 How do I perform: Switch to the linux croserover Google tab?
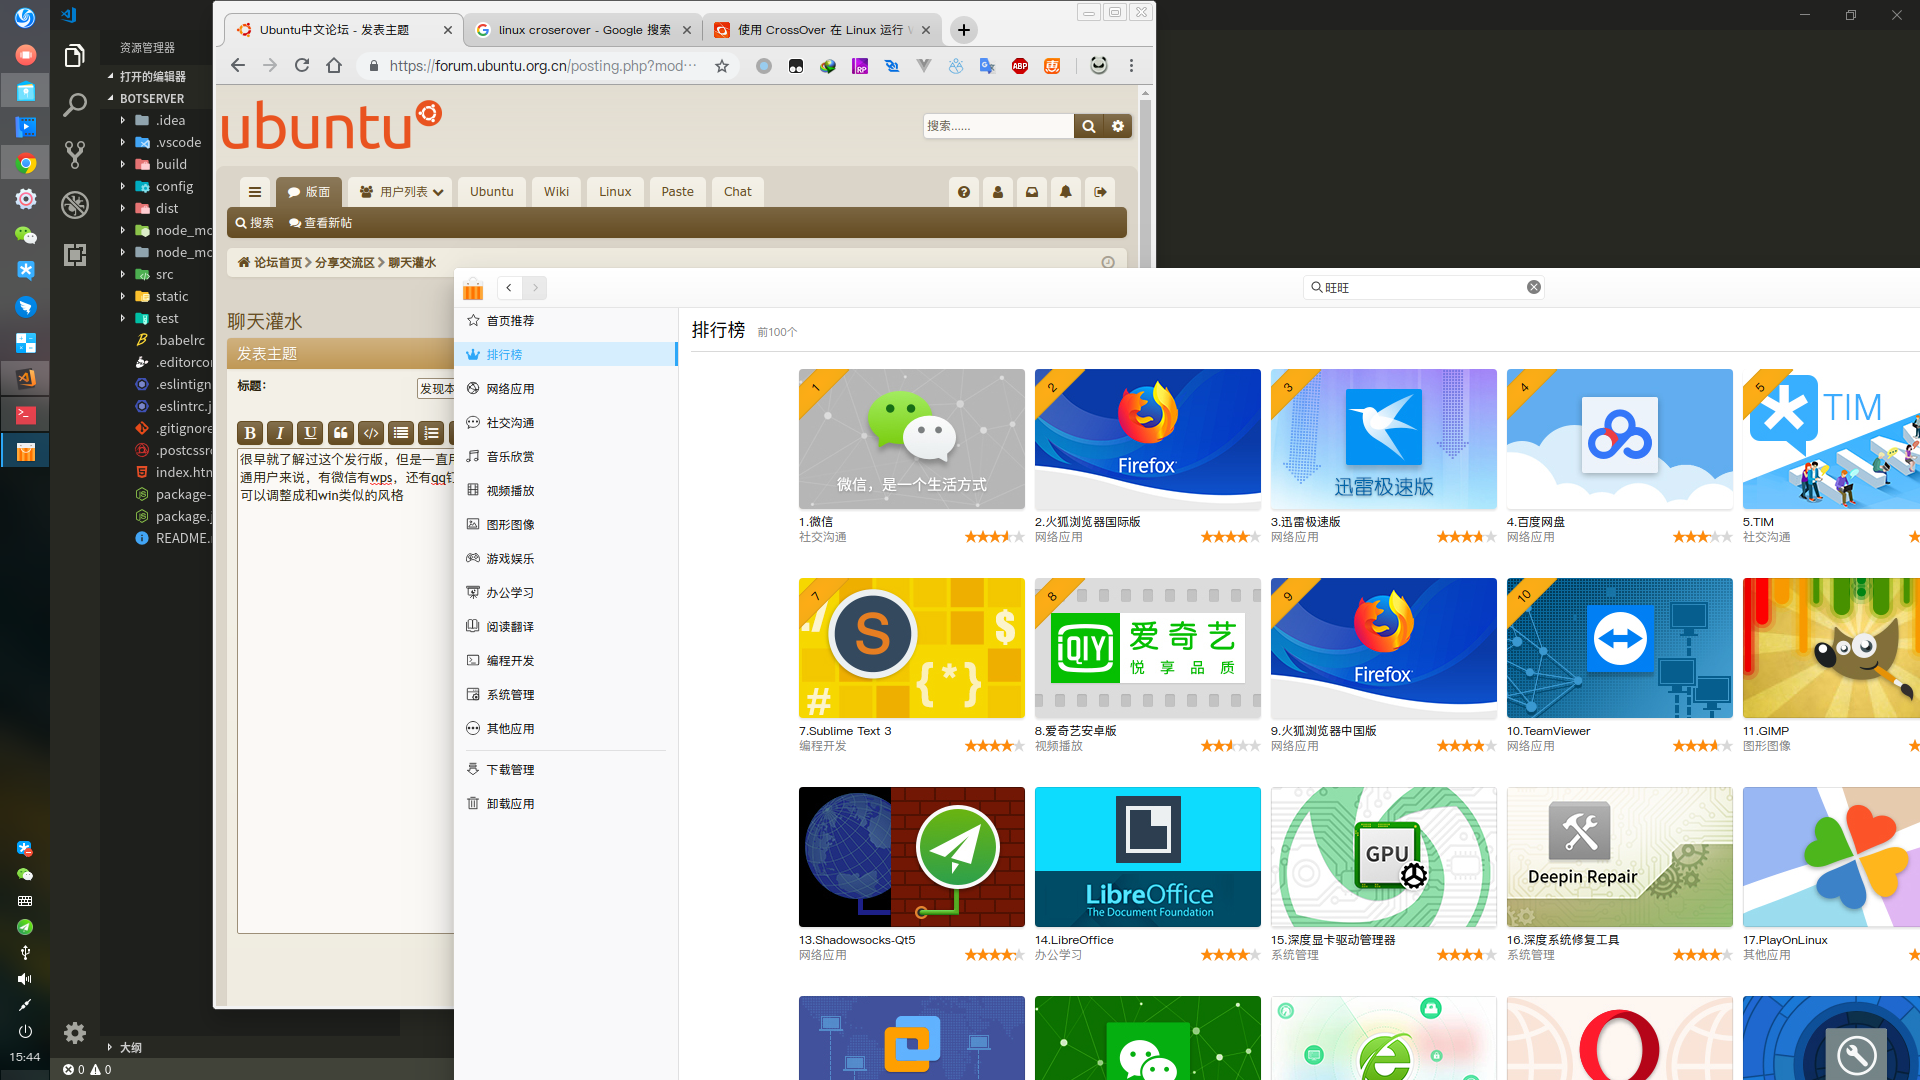tap(584, 30)
